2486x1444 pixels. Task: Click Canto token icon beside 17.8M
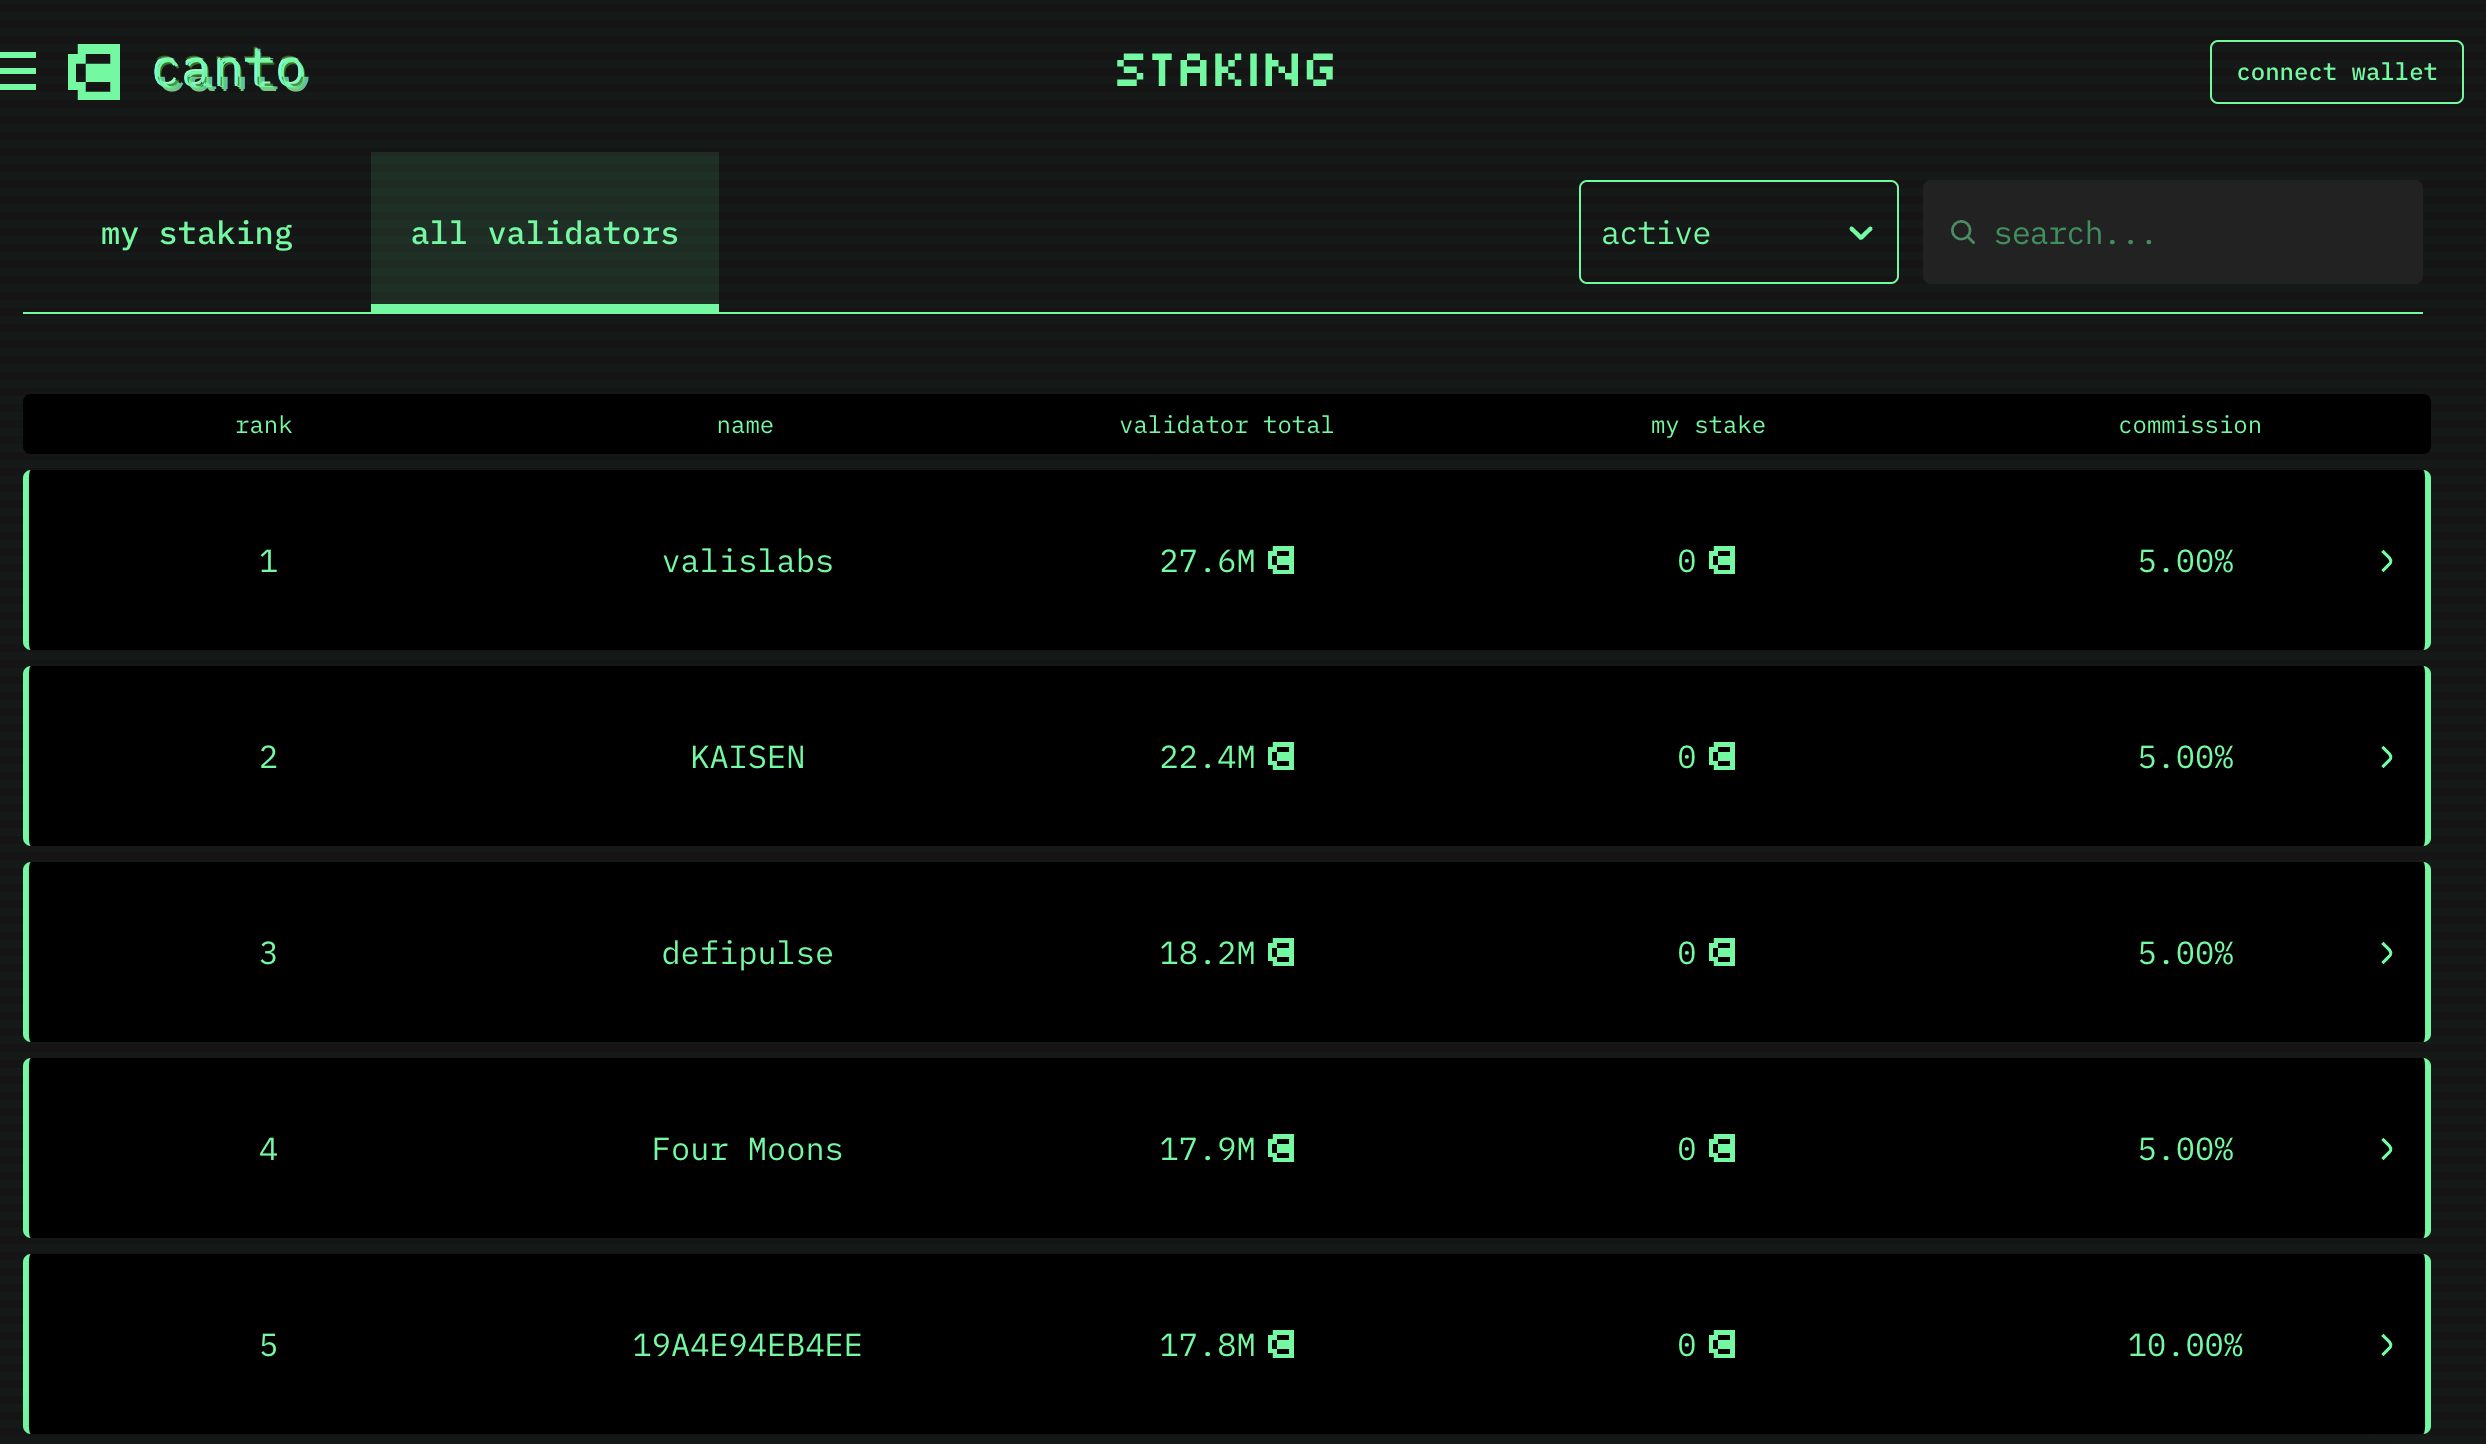point(1281,1345)
